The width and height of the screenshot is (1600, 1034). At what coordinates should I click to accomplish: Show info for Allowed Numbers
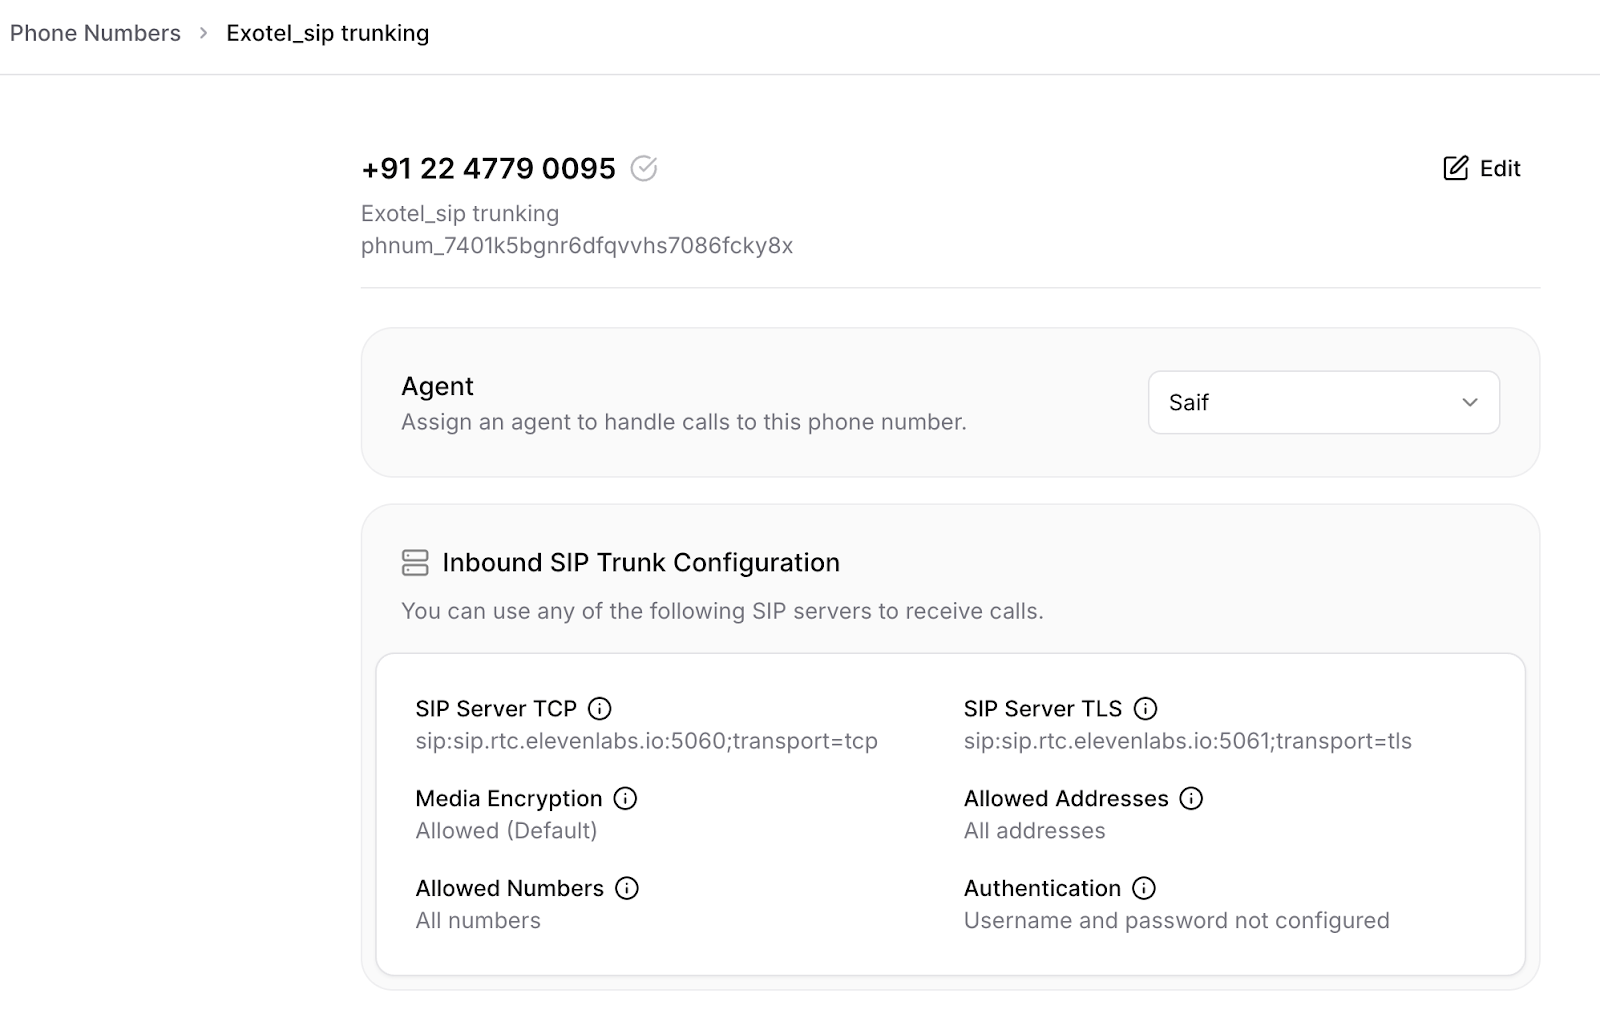(x=627, y=888)
